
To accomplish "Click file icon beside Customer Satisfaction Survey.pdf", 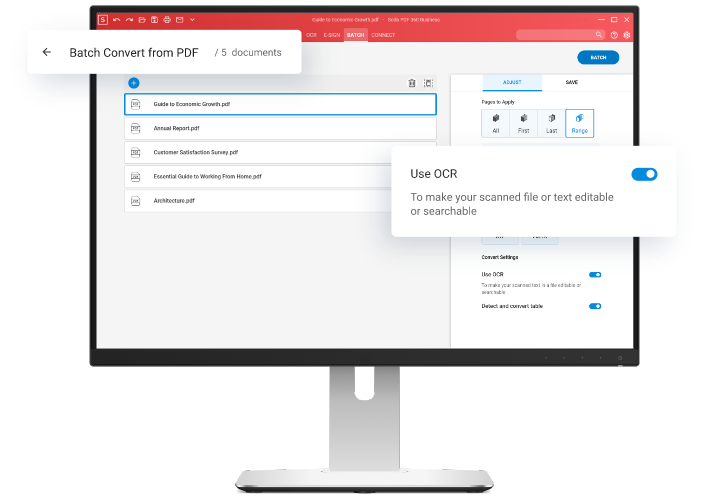I will click(136, 153).
